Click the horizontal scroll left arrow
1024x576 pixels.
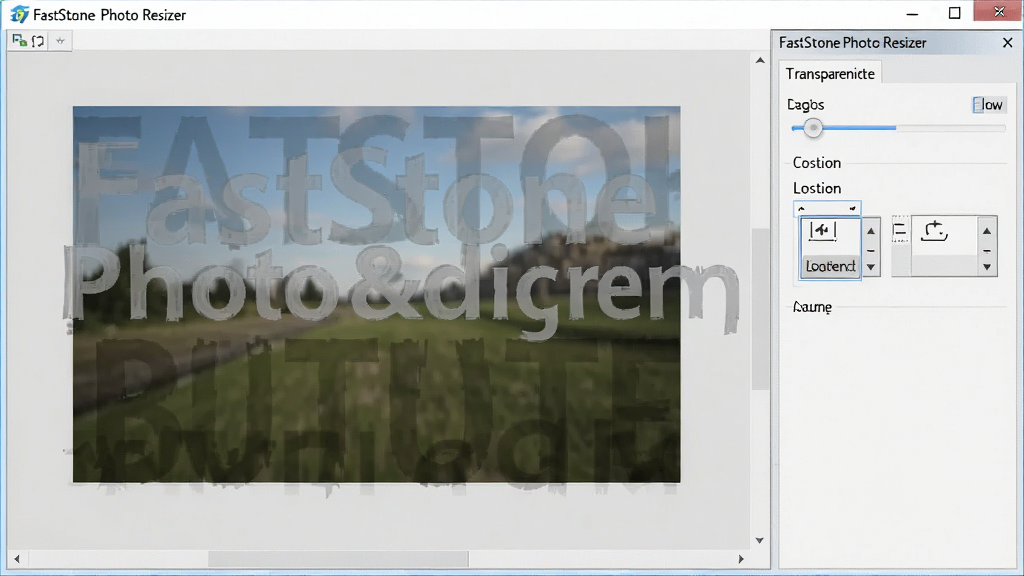17,559
